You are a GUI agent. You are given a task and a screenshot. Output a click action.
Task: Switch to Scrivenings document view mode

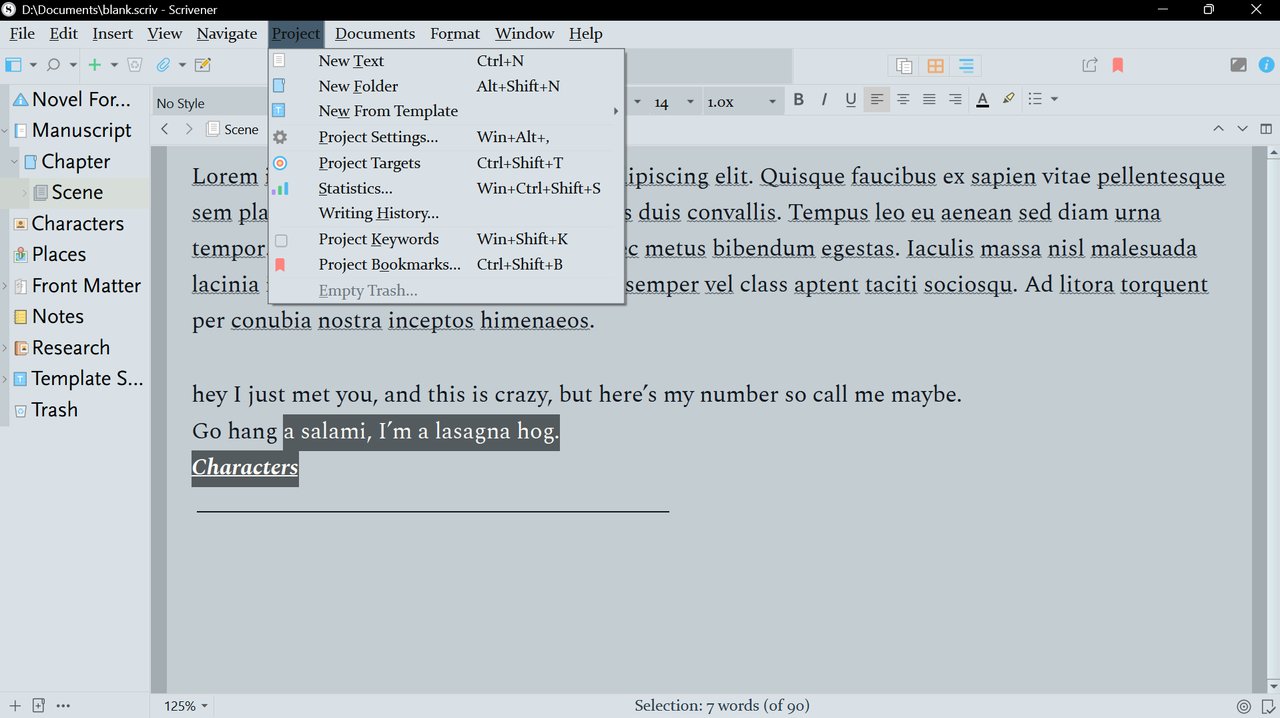coord(904,66)
